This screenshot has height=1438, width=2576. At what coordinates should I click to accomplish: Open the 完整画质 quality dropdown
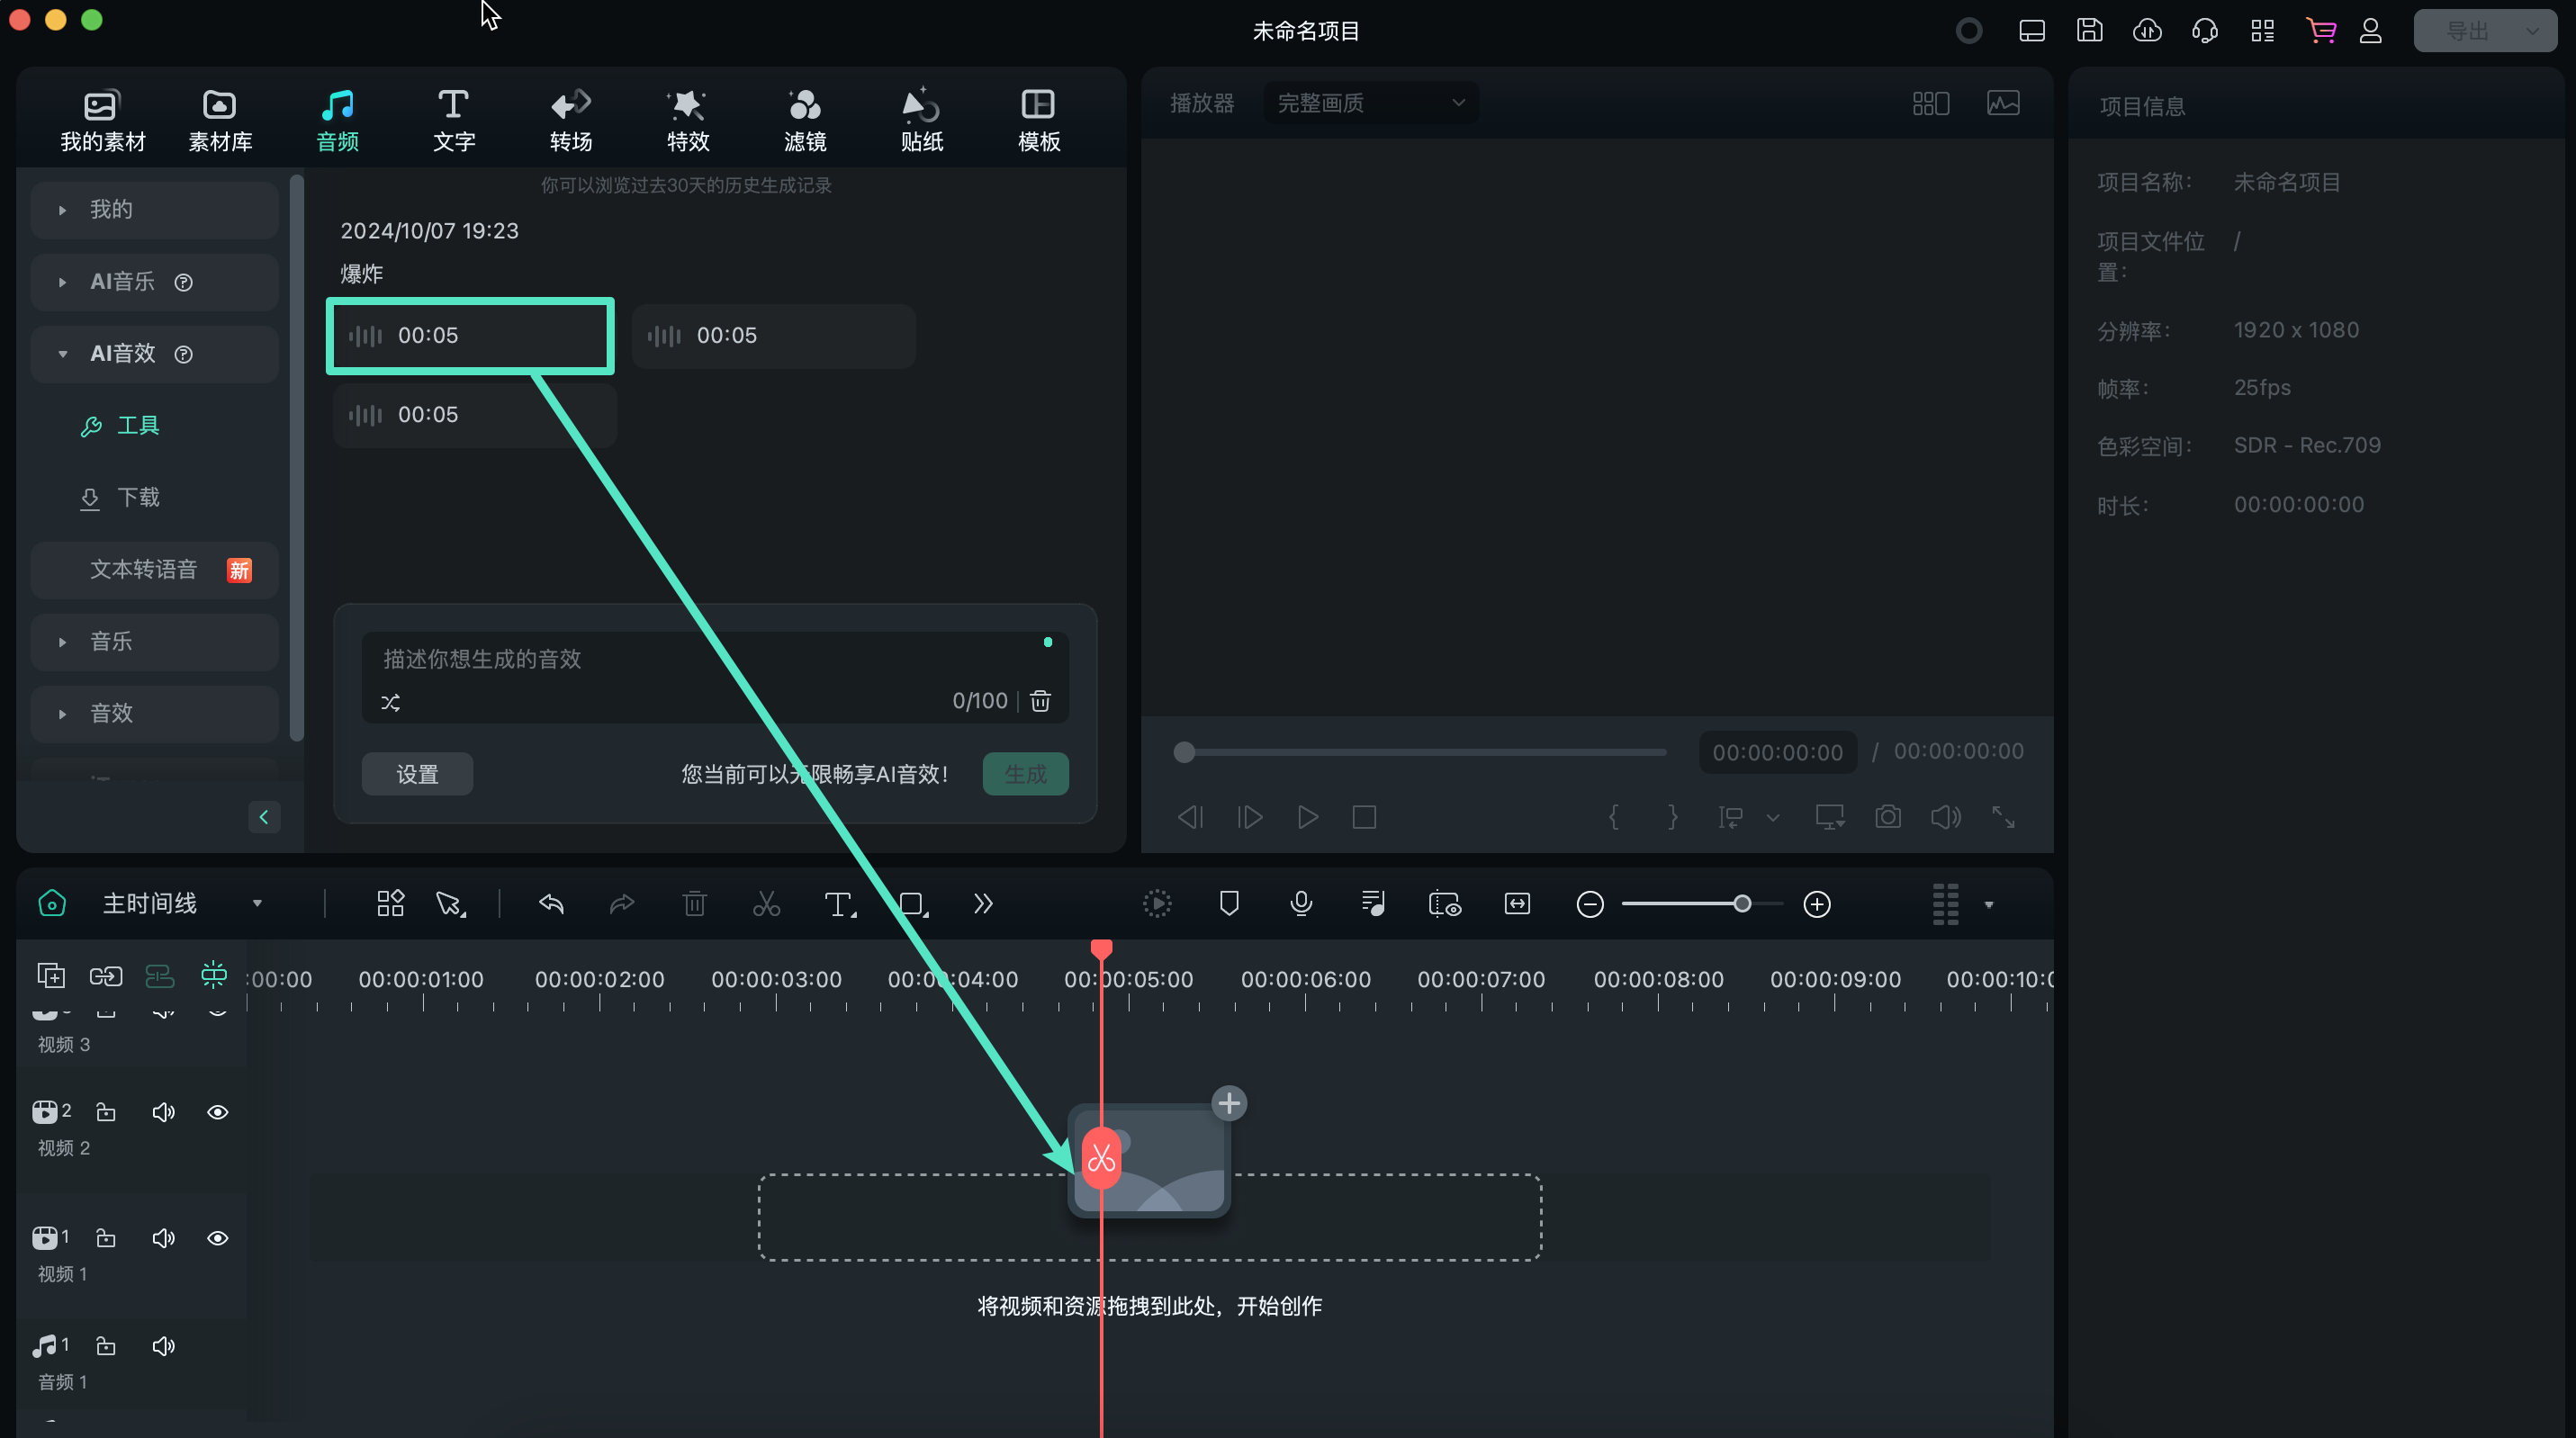[x=1370, y=103]
